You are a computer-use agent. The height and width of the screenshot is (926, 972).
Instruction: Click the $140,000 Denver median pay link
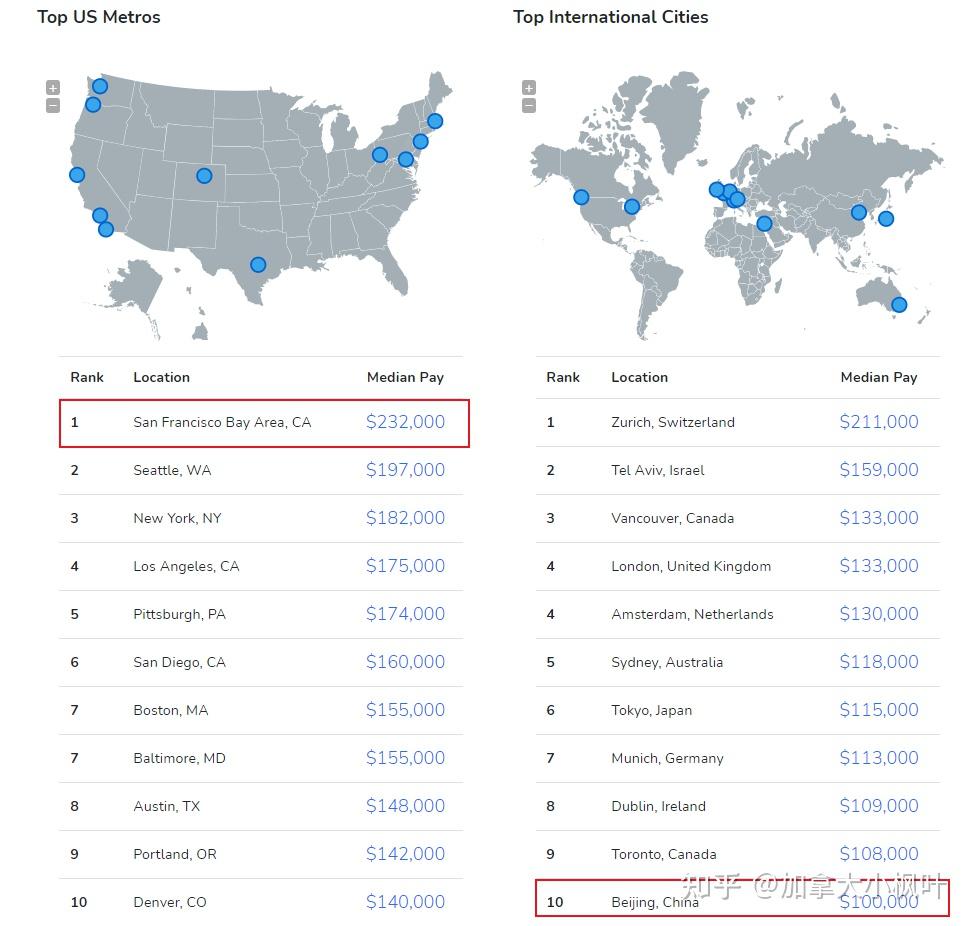(405, 902)
